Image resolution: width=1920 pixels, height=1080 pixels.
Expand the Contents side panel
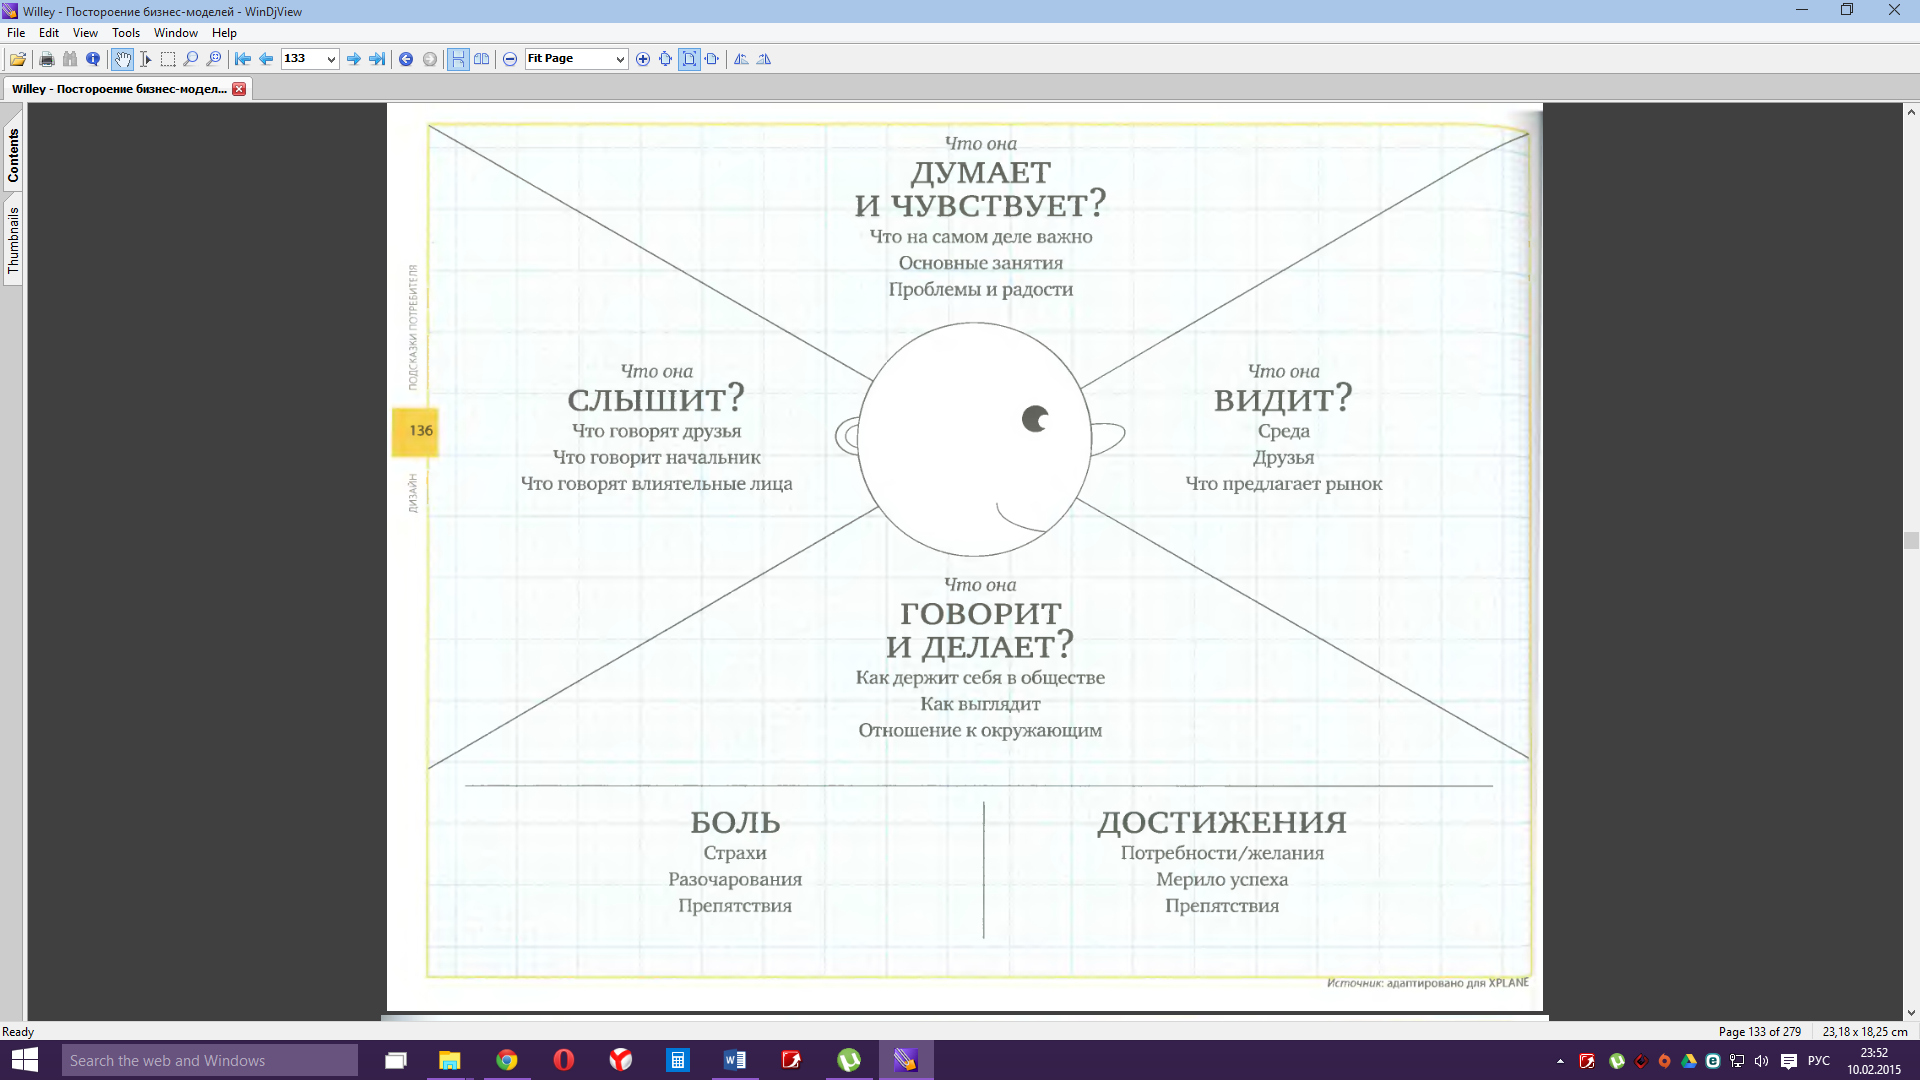click(x=13, y=156)
